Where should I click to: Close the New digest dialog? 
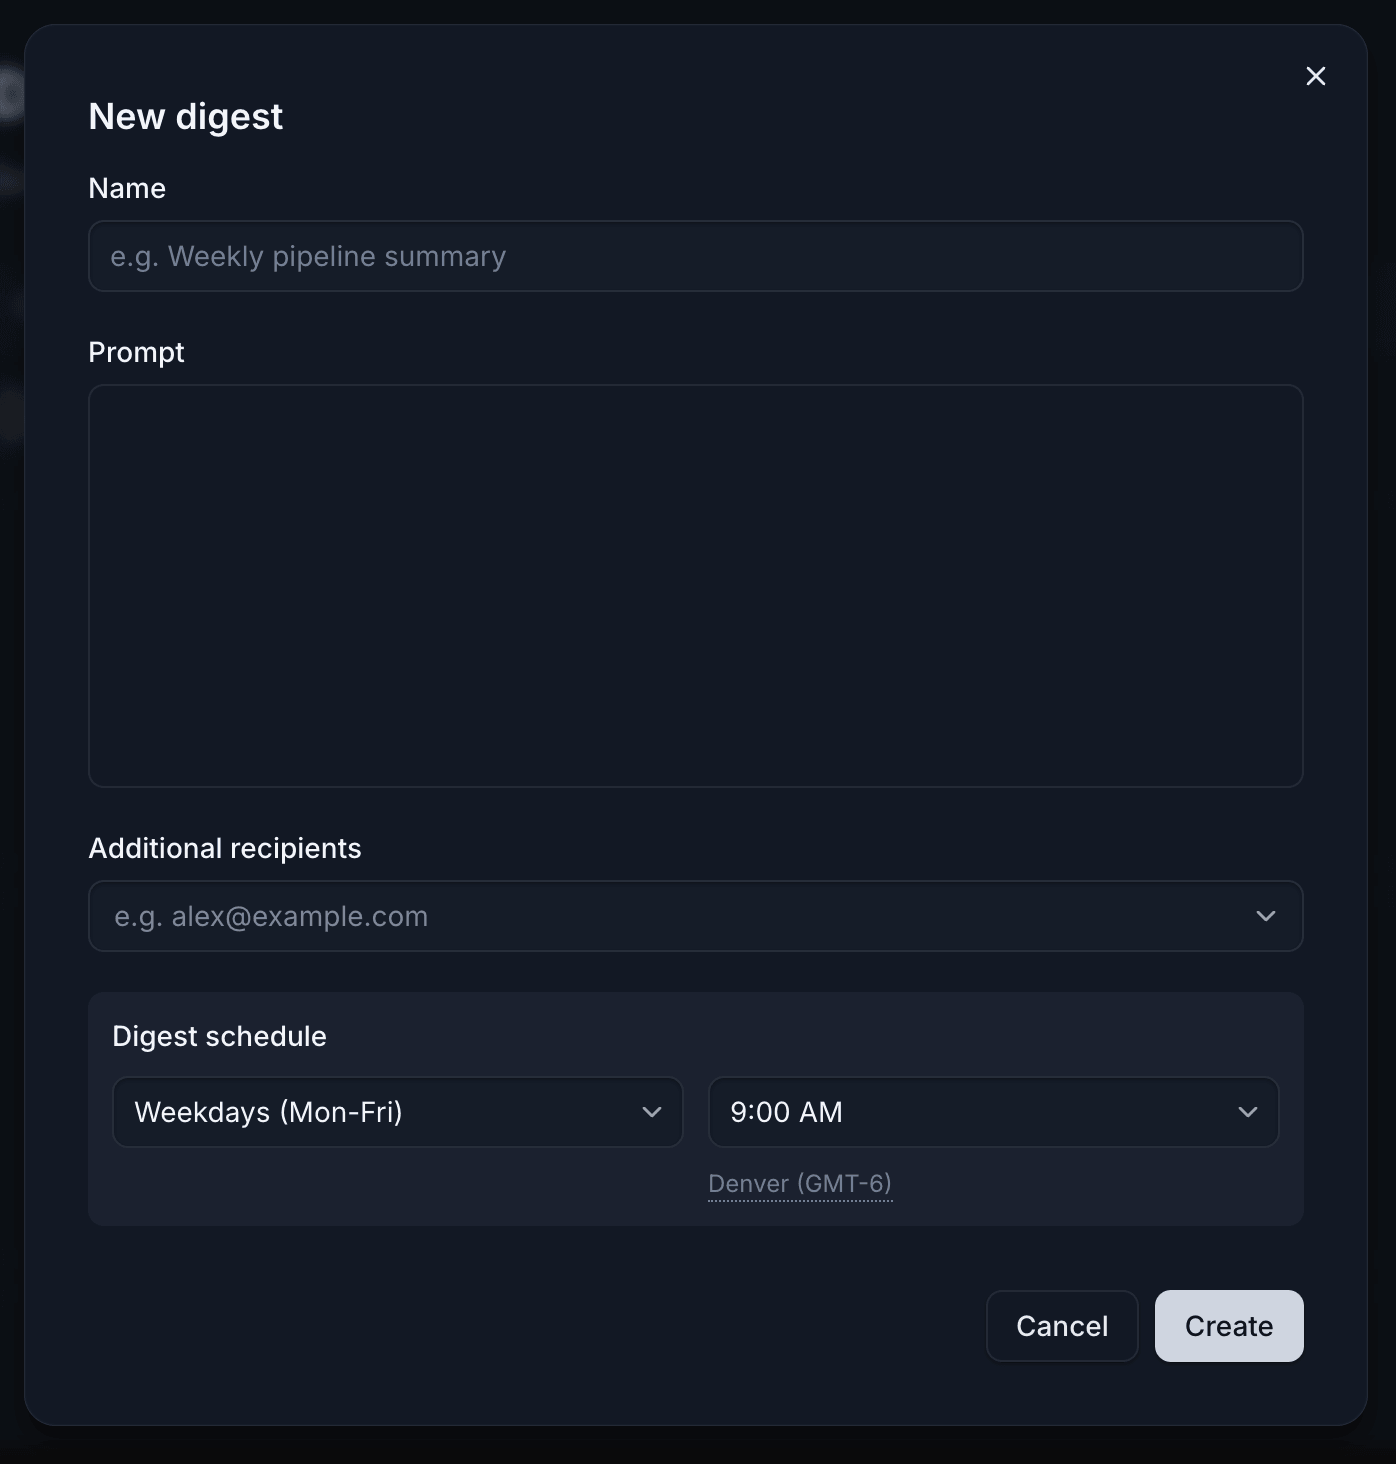coord(1315,76)
